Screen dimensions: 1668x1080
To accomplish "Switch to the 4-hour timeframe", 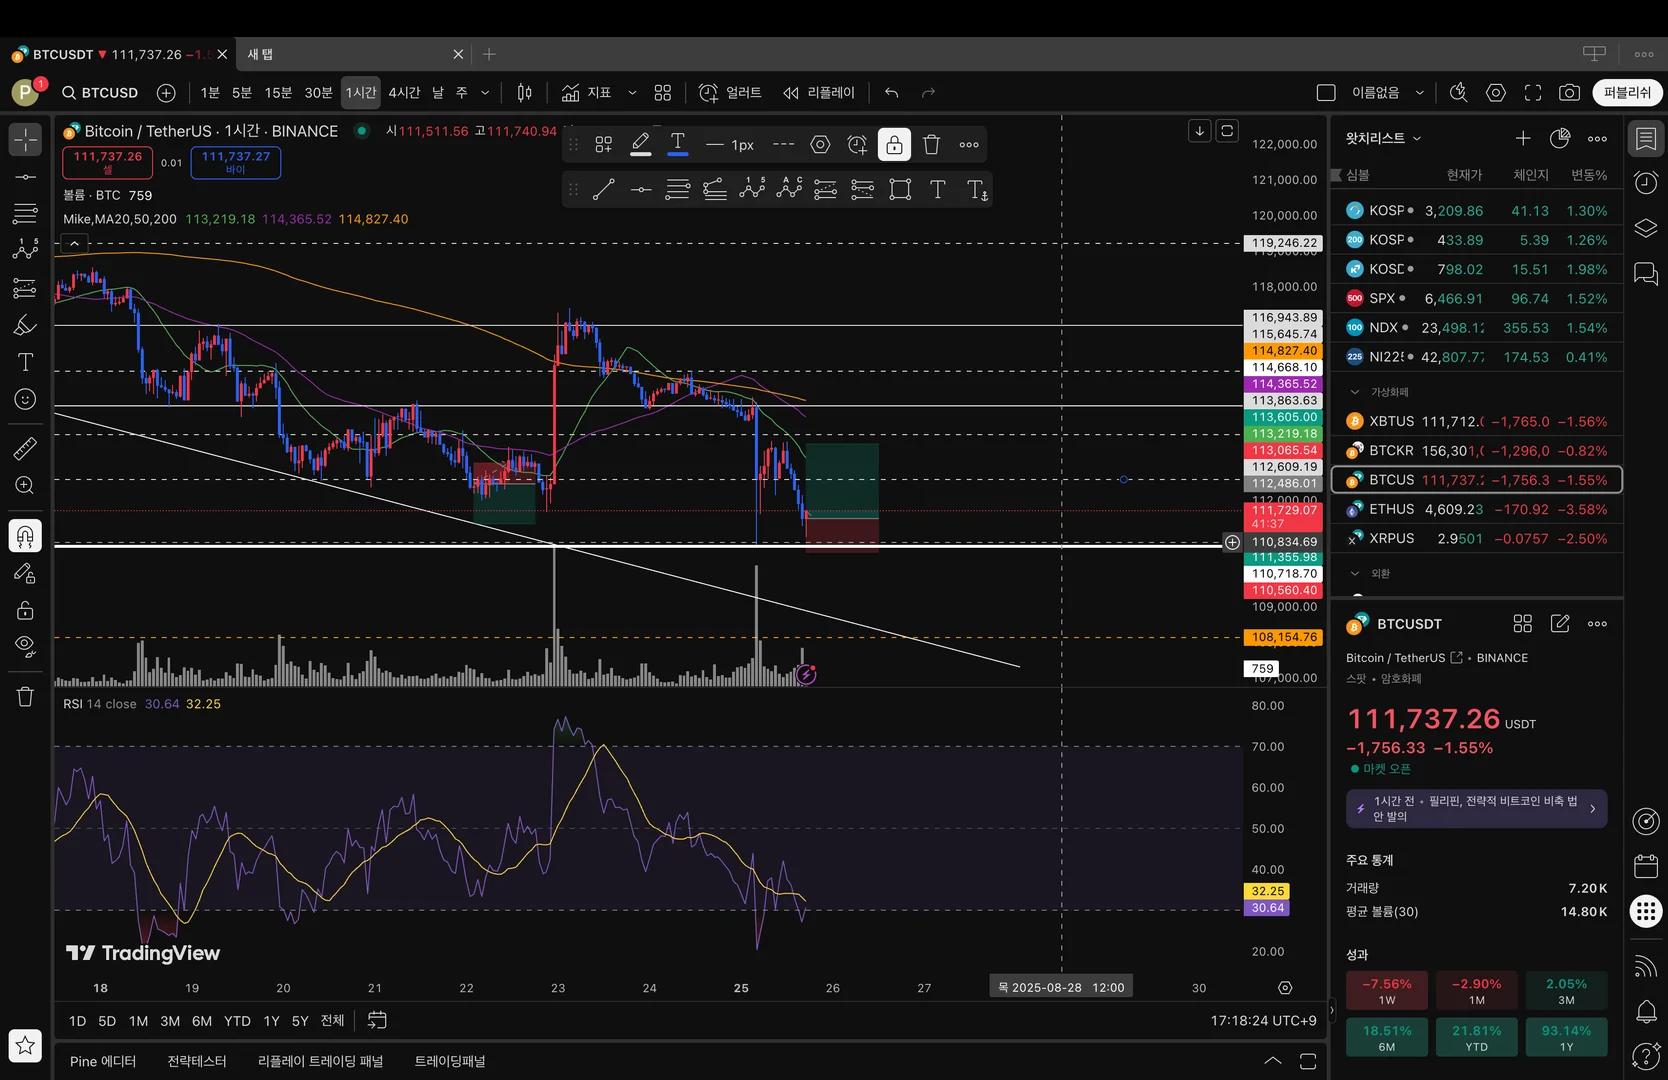I will click(x=404, y=93).
